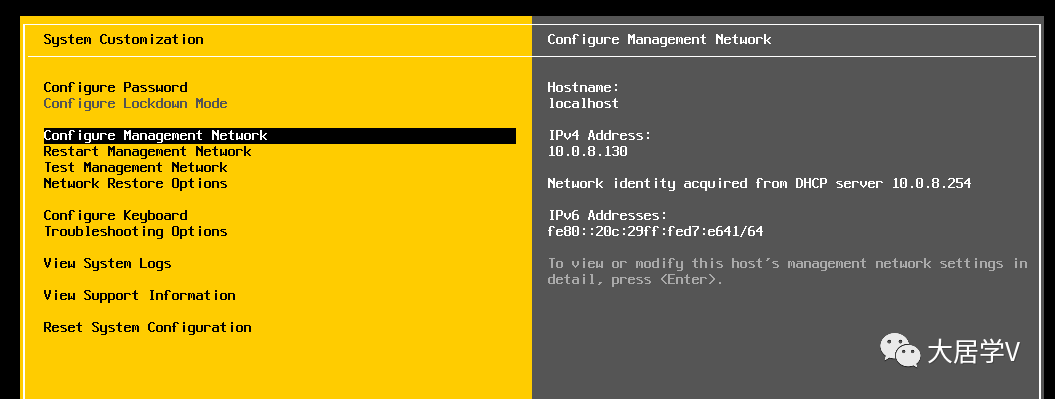
Task: Click the hostname value localhost
Action: 583,104
